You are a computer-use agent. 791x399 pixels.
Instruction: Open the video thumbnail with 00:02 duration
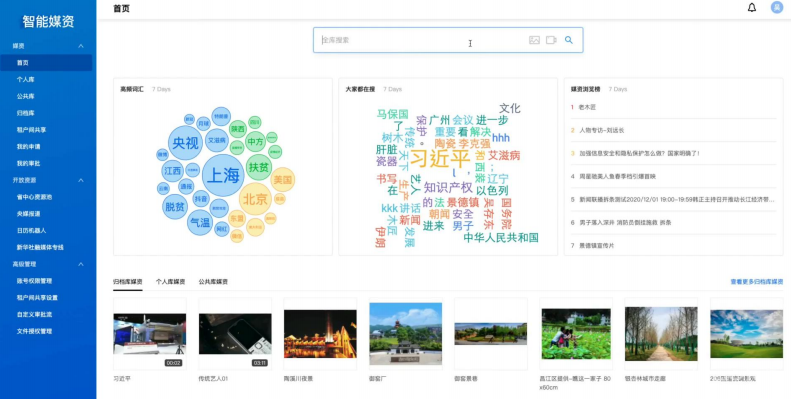click(149, 334)
